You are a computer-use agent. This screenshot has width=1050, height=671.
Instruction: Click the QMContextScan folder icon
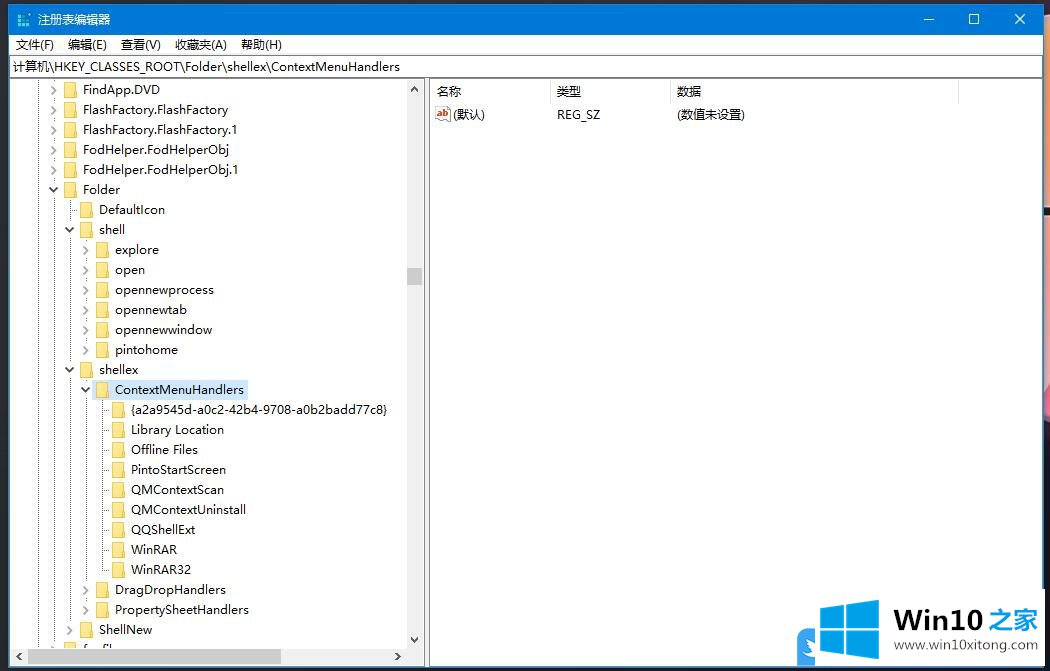coord(119,490)
